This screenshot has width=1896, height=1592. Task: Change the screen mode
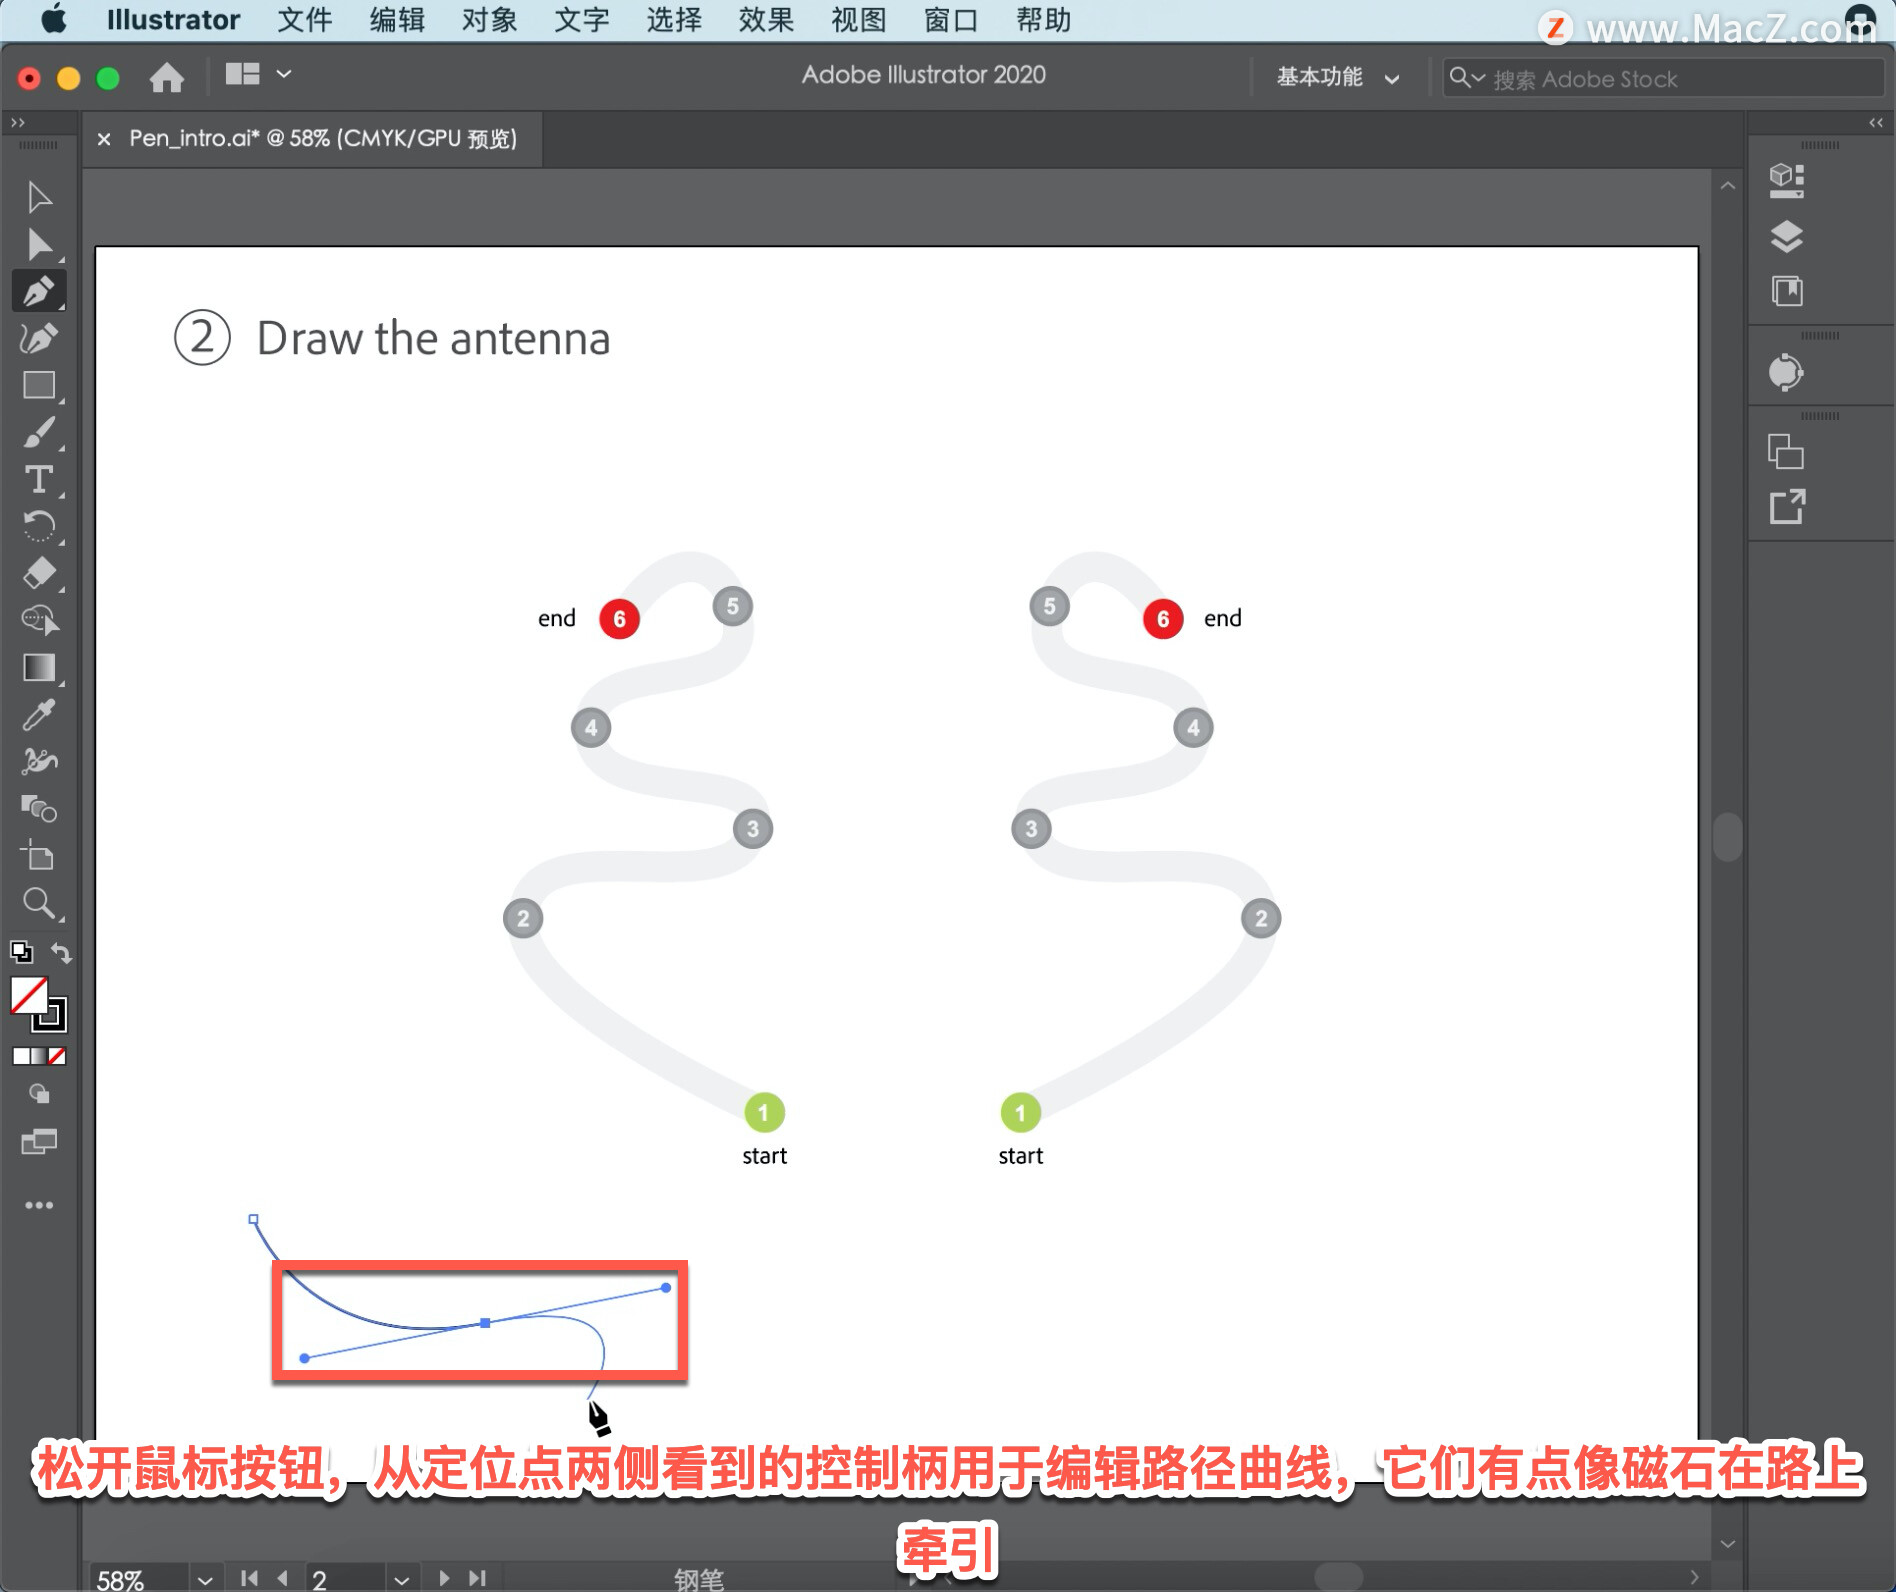tap(39, 1141)
